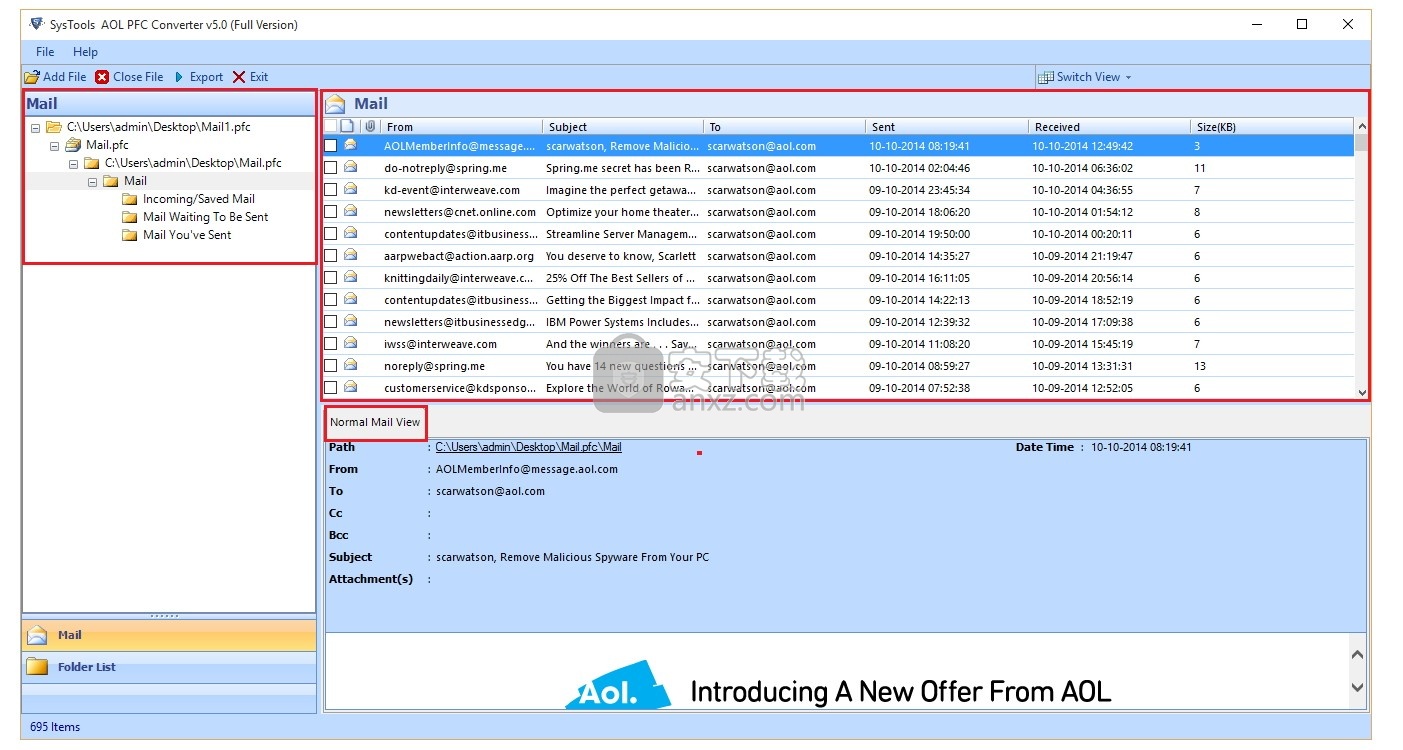Click the envelope icon of knittingdaily row

[350, 277]
